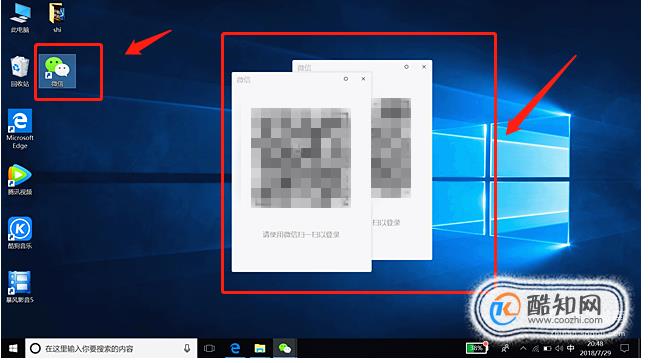This screenshot has height=363, width=650.
Task: Open the volume control in tray
Action: tap(559, 348)
